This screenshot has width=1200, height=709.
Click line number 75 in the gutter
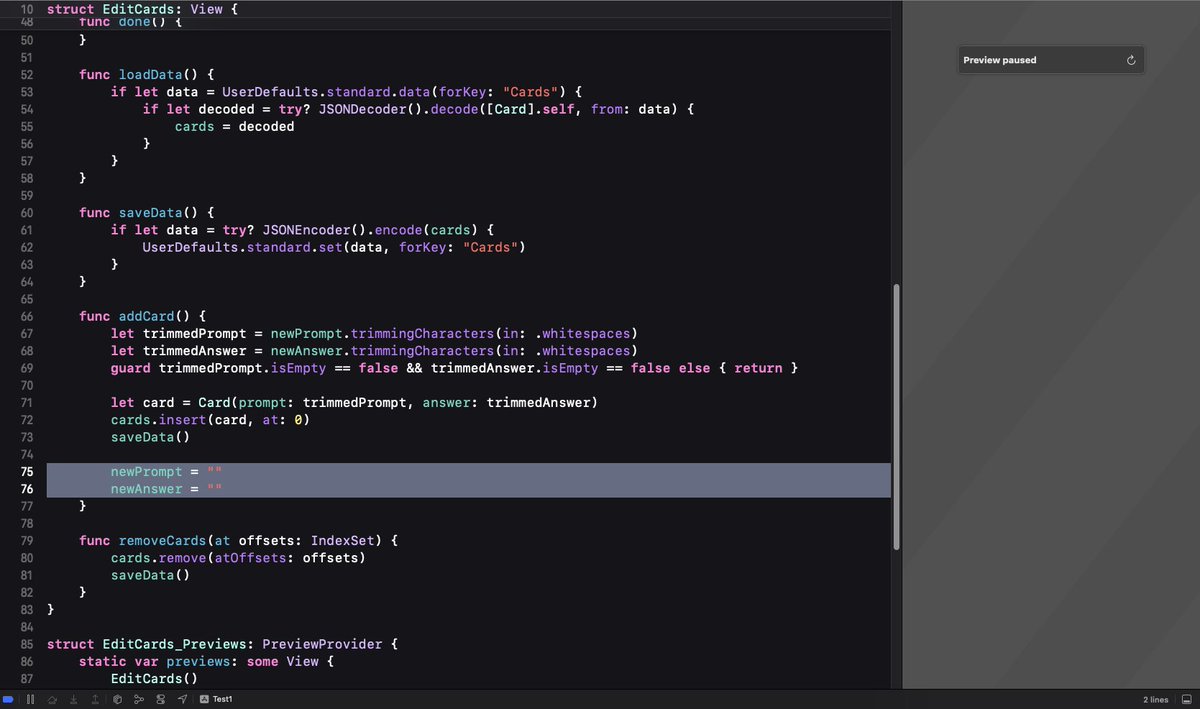pyautogui.click(x=27, y=471)
